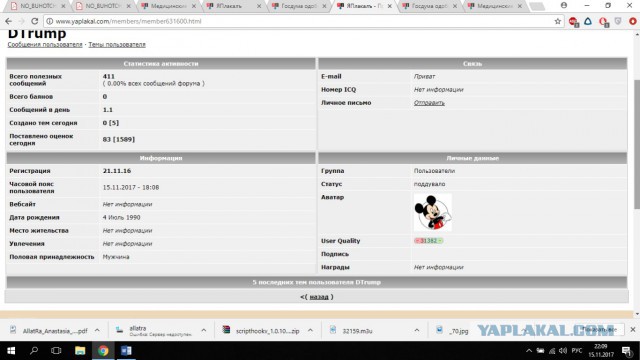
Task: Open 'Сообщения пользователя' link
Action: [x=45, y=44]
